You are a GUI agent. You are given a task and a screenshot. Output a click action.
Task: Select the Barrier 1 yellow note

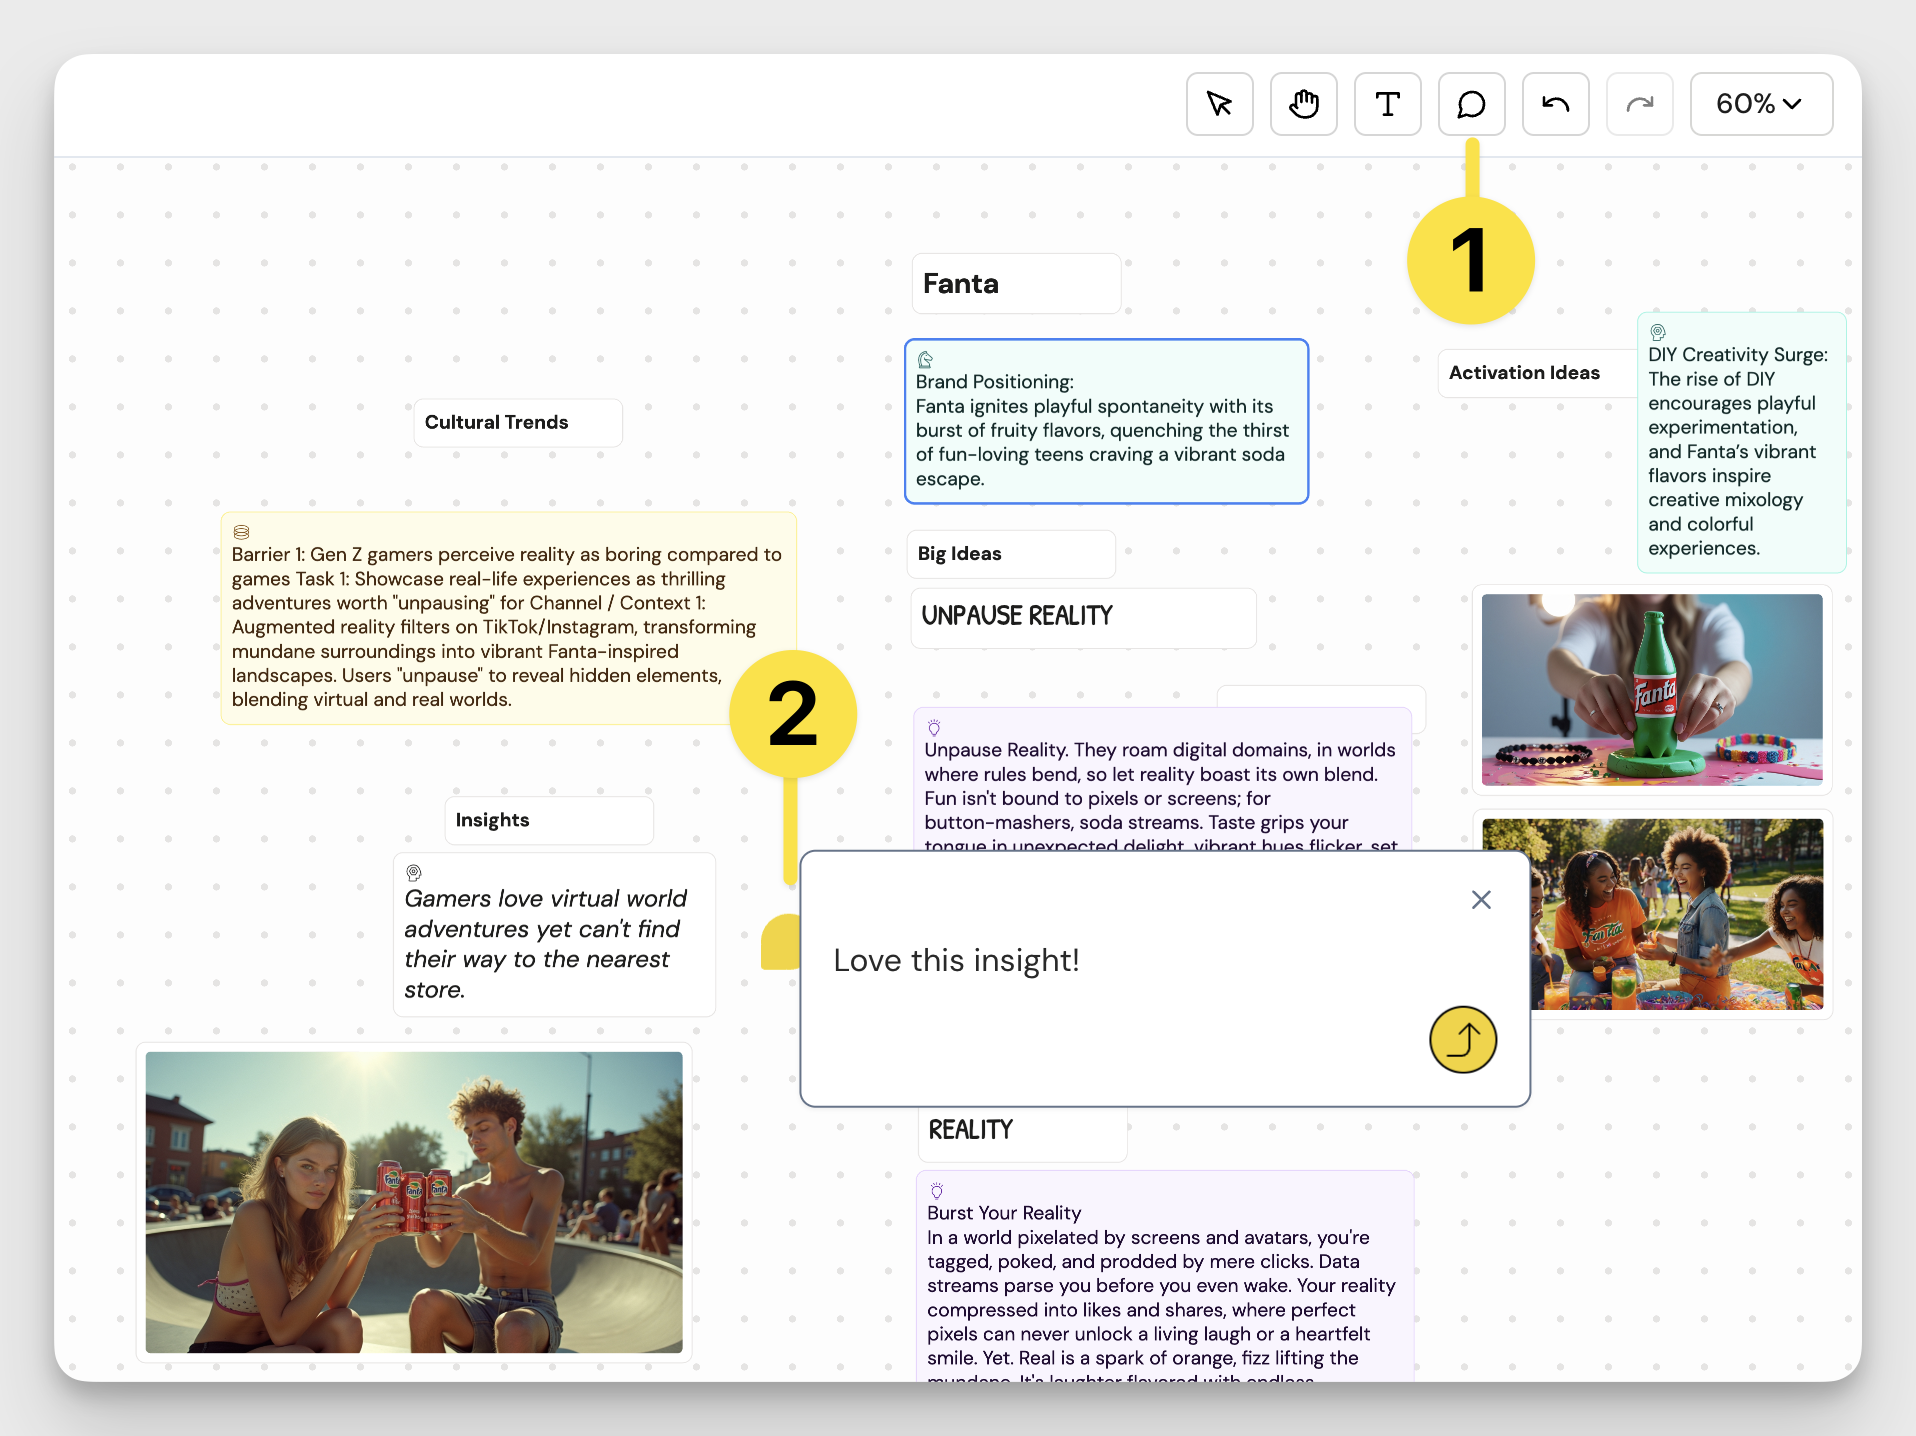click(x=508, y=618)
